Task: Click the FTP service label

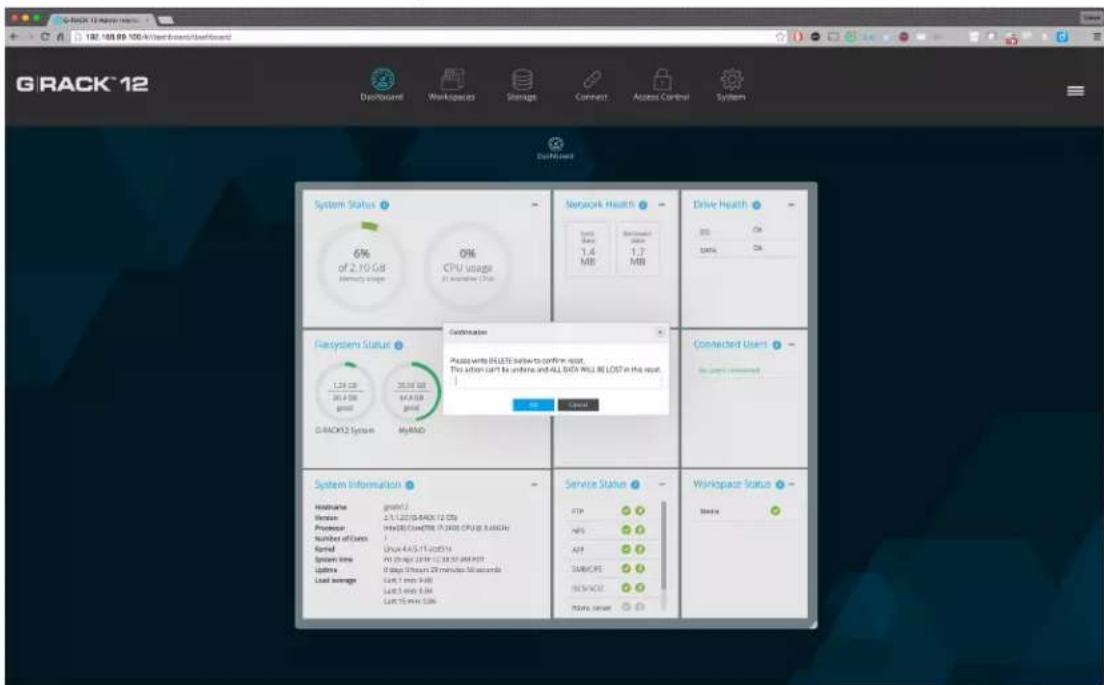Action: click(x=577, y=512)
